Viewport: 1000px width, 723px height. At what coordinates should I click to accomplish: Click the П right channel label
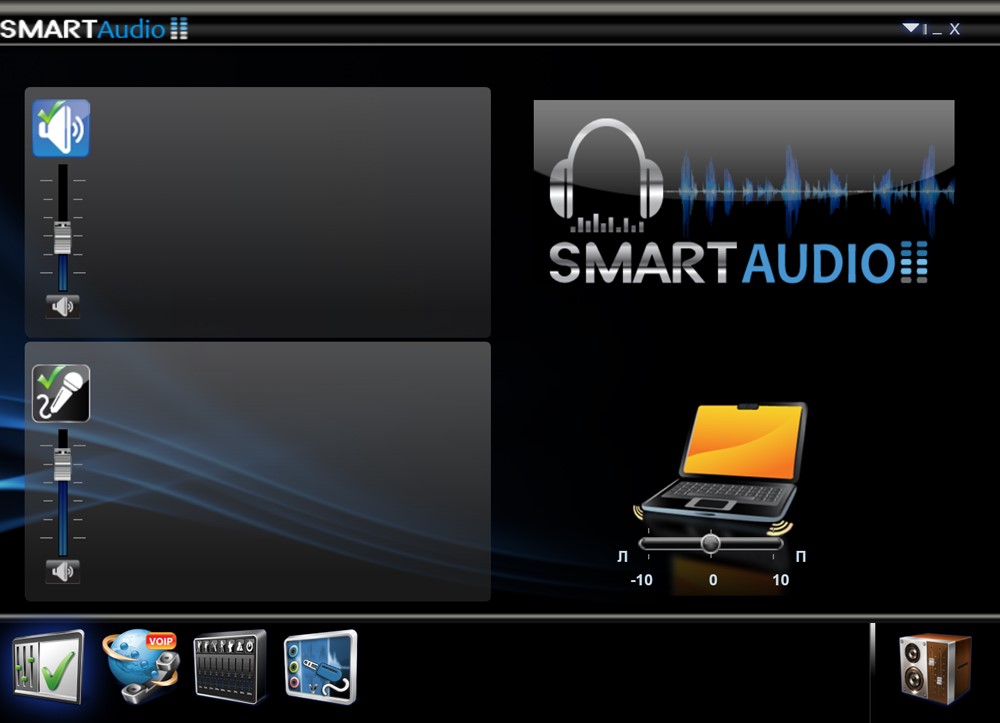(801, 557)
